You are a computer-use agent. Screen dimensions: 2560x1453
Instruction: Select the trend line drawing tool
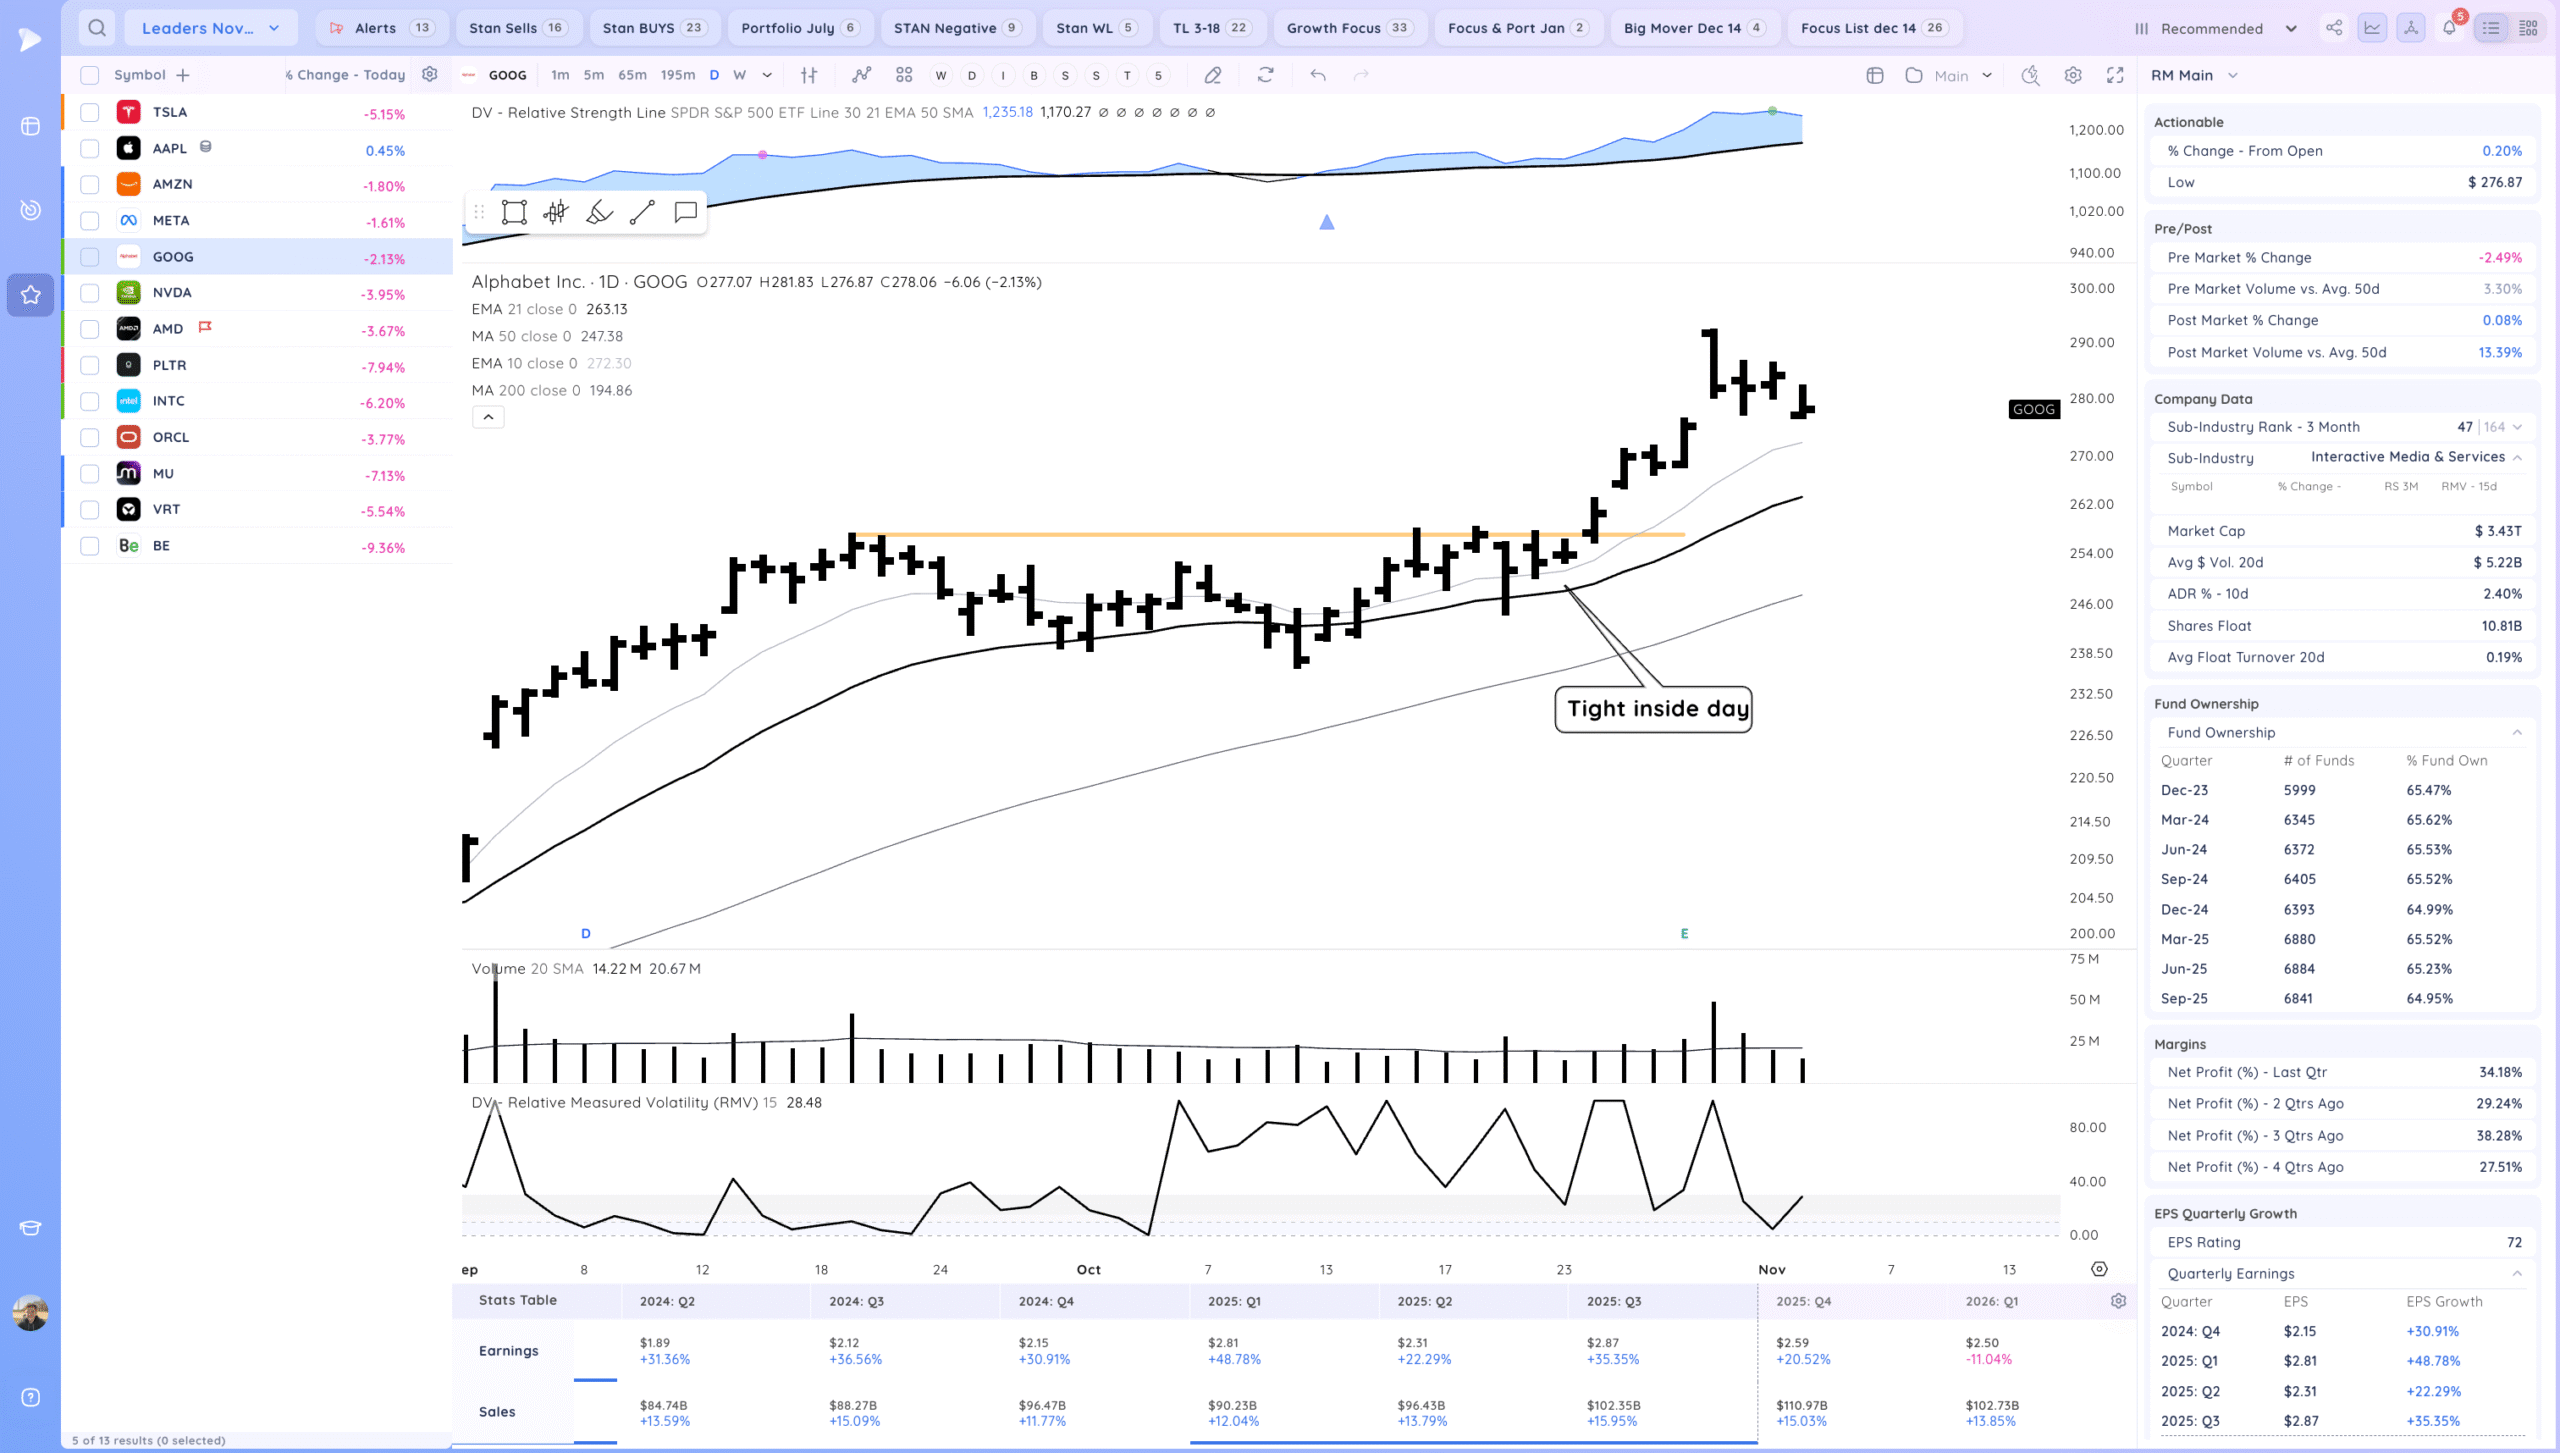click(x=642, y=212)
